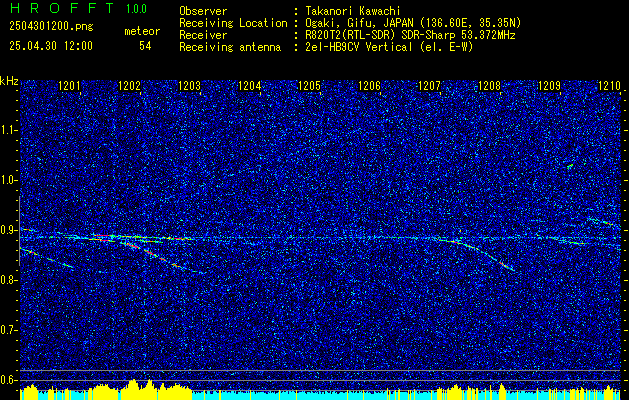Click the HROFFT title text

(x=61, y=8)
